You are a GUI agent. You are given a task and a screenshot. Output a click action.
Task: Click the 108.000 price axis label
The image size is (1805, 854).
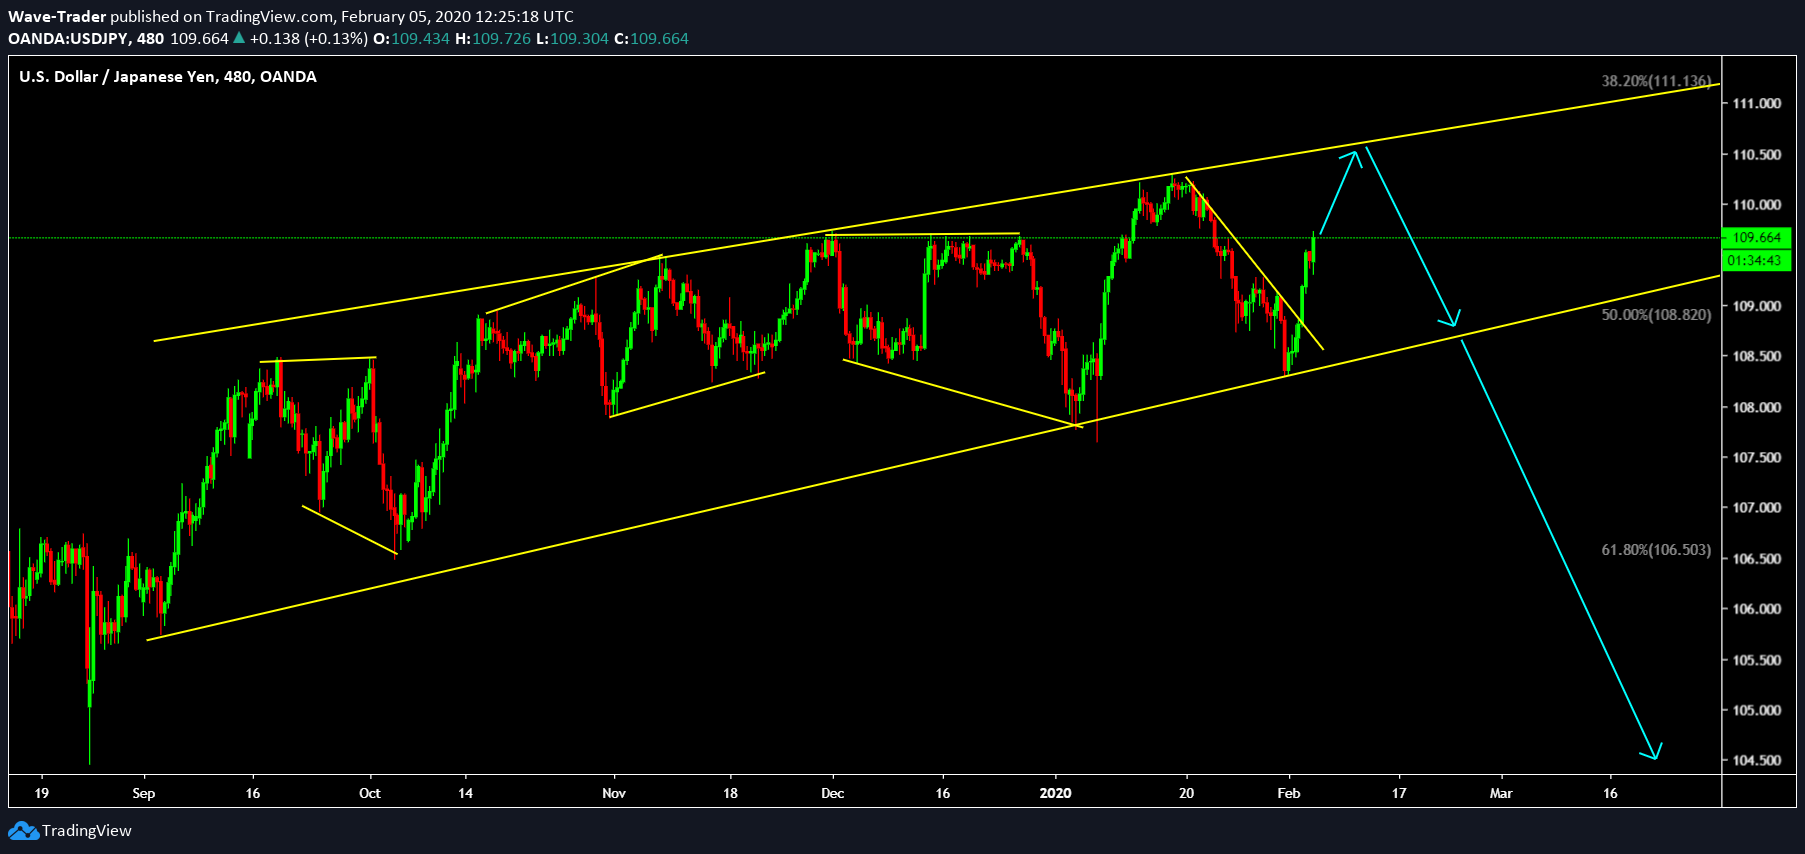coord(1757,407)
